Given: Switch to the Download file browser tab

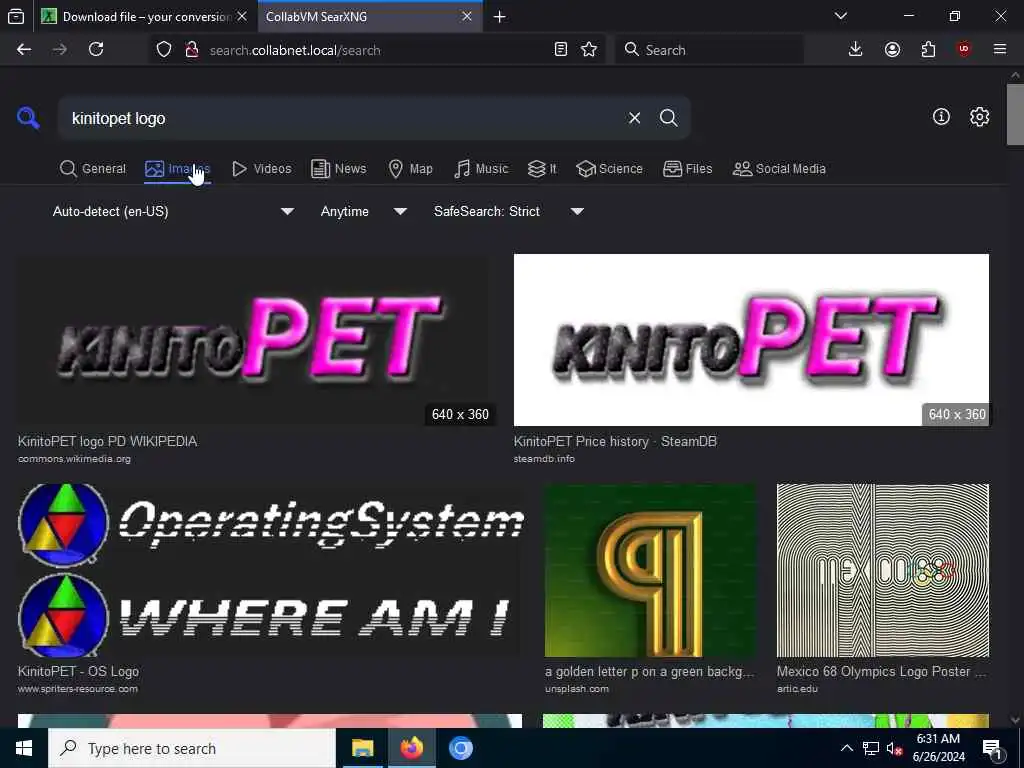Looking at the screenshot, I should [x=145, y=17].
